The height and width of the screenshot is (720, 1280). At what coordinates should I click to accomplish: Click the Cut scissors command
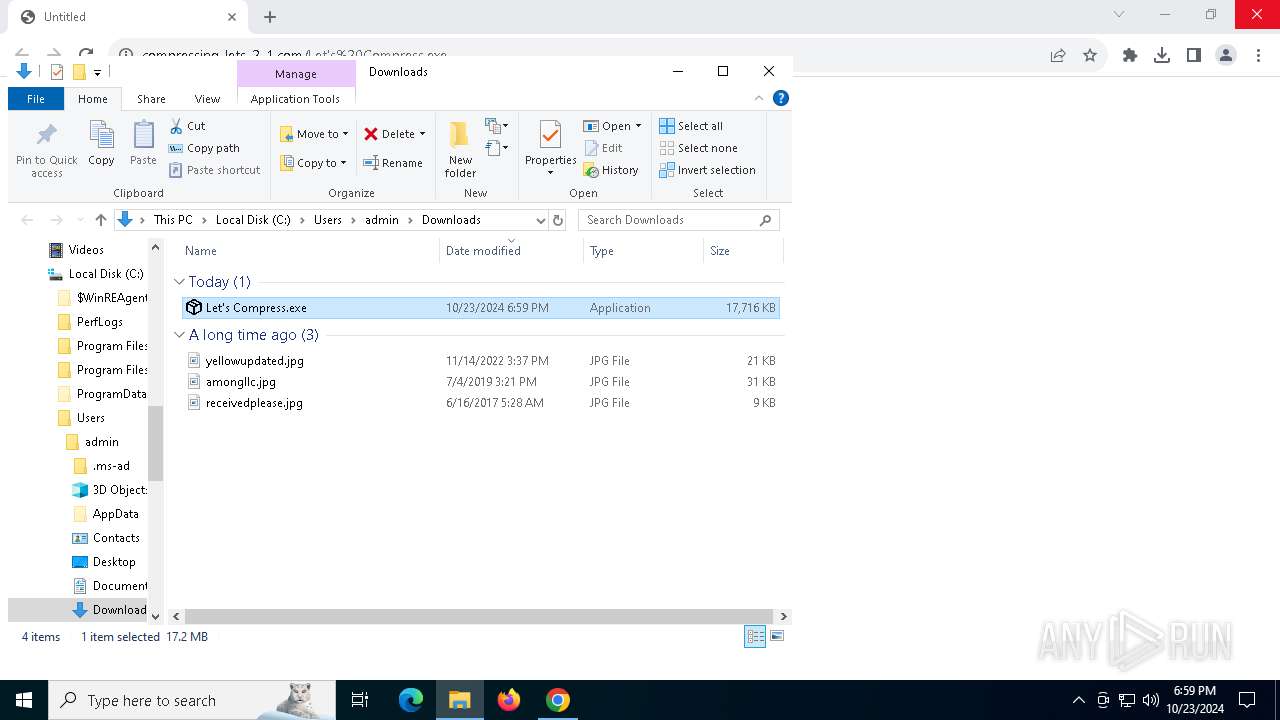pyautogui.click(x=187, y=126)
